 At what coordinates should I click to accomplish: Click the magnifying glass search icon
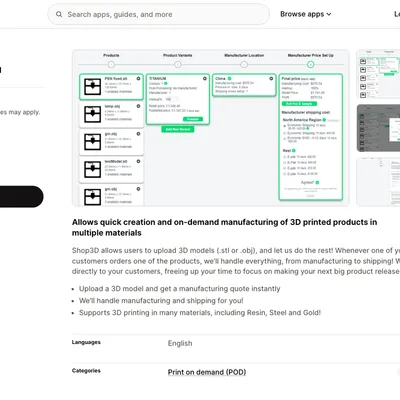pyautogui.click(x=59, y=14)
